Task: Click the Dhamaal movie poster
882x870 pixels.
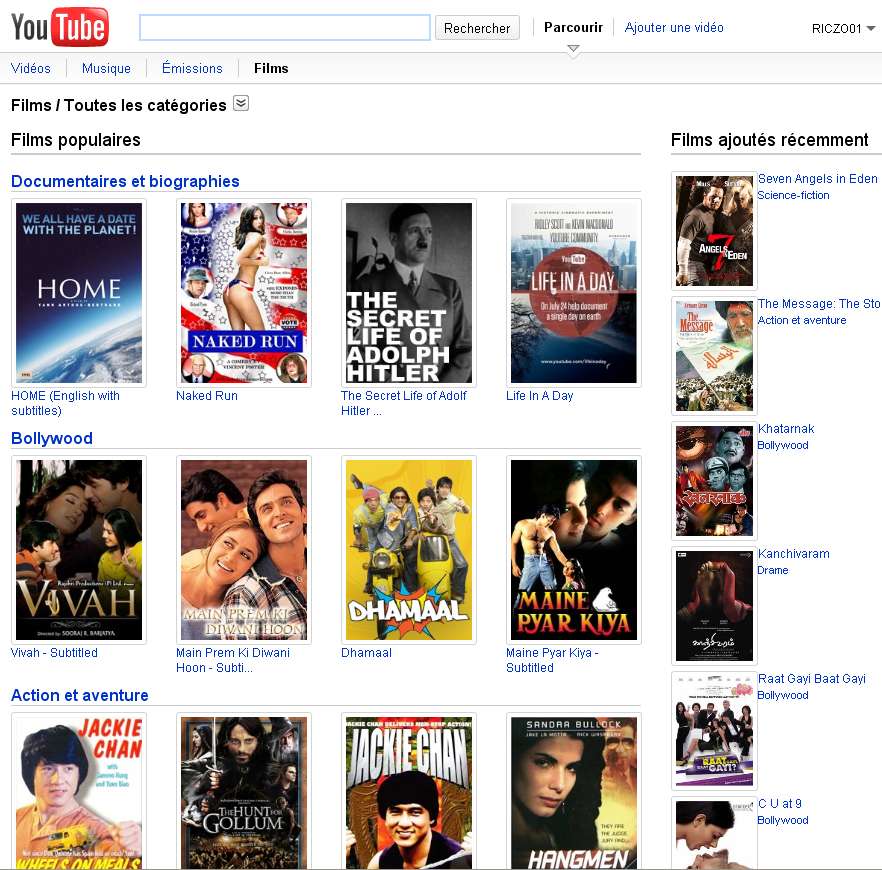Action: click(408, 550)
